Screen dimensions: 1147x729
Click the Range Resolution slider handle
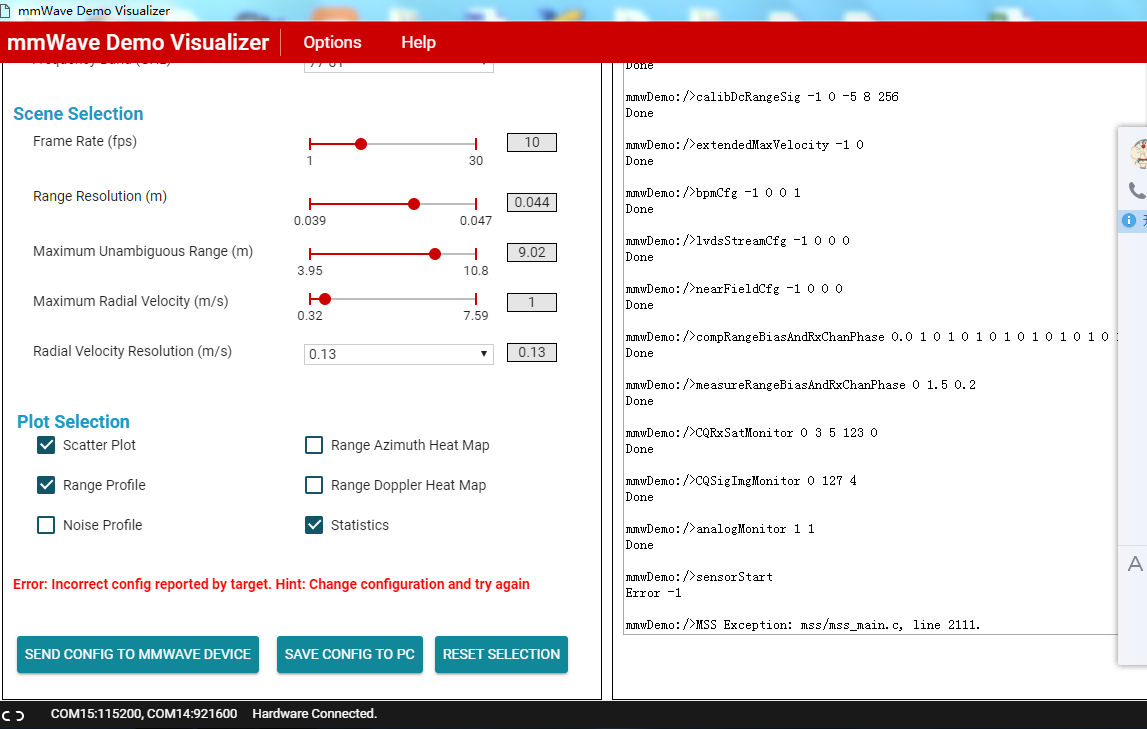click(414, 204)
